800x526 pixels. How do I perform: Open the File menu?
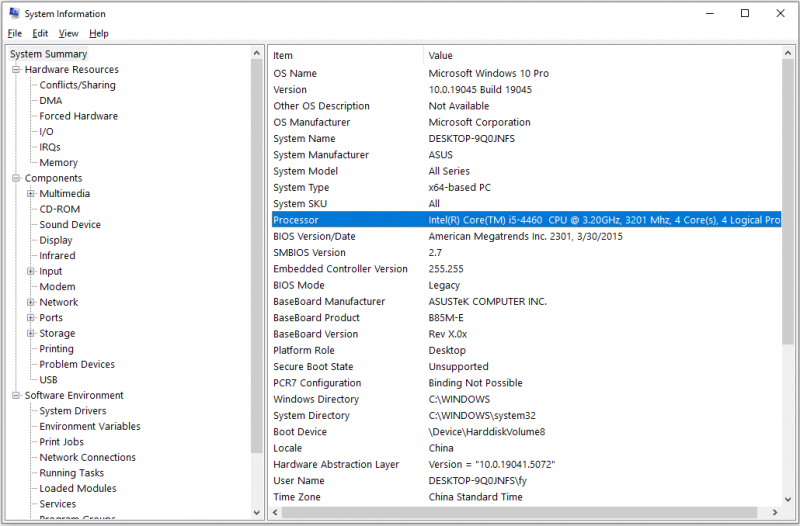point(15,33)
